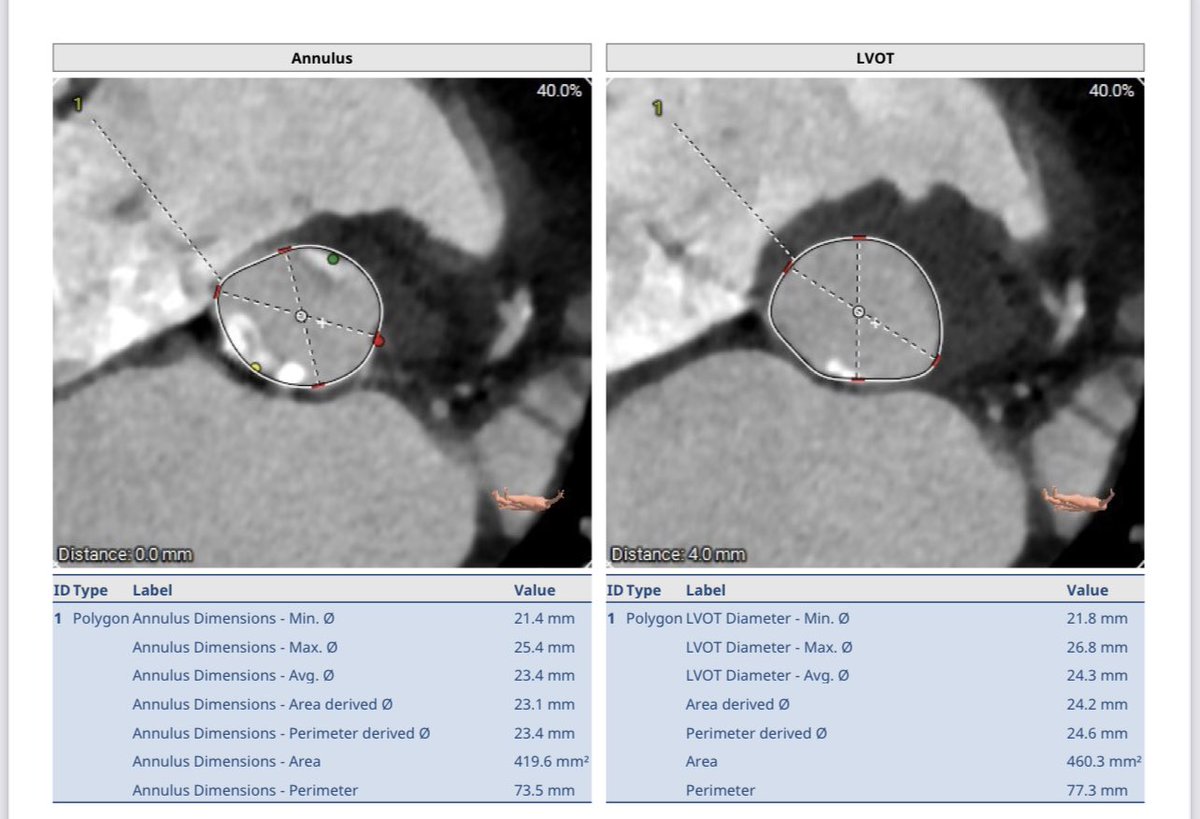Click the ID column header in Annulus table
The width and height of the screenshot is (1200, 819).
click(61, 590)
